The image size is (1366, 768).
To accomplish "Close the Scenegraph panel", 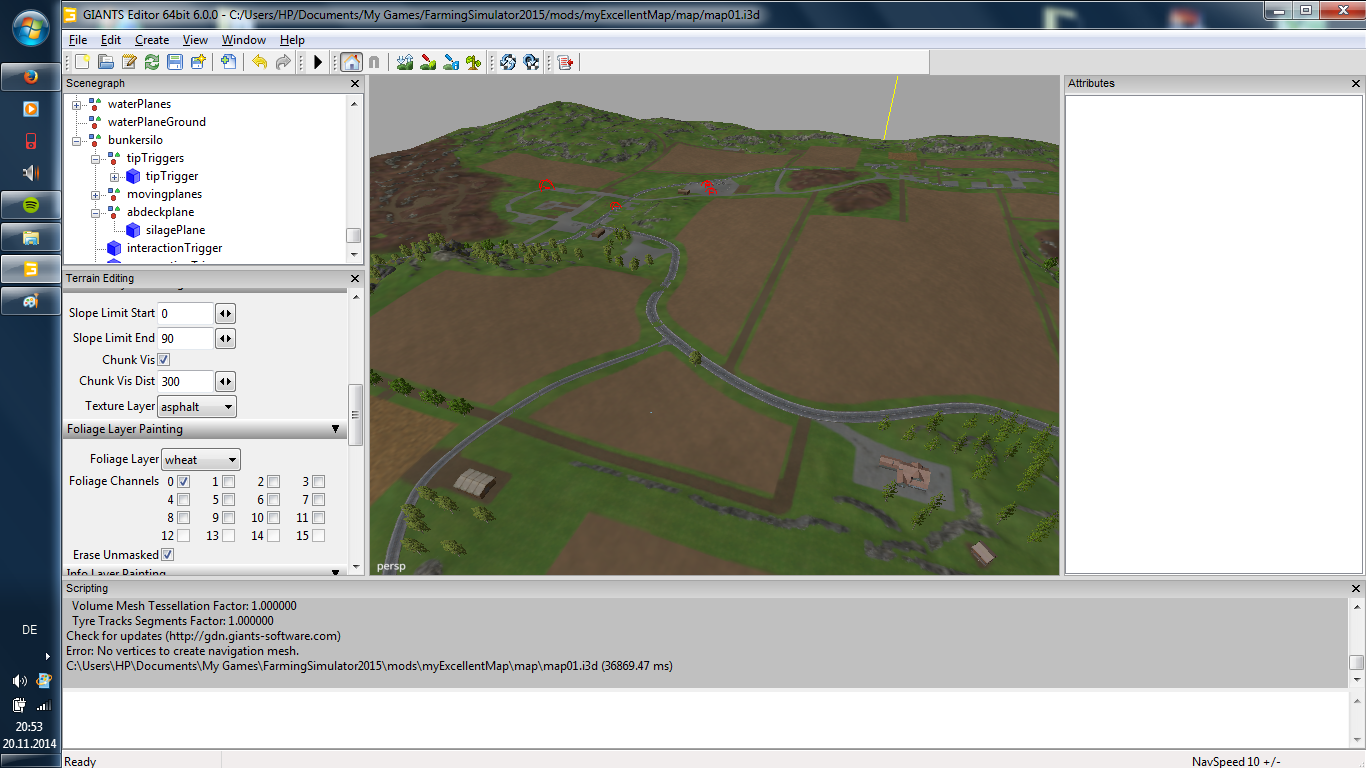I will [x=355, y=84].
